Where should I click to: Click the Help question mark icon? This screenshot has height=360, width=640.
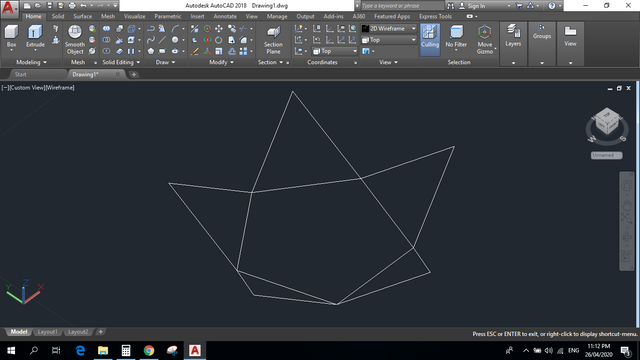point(552,6)
